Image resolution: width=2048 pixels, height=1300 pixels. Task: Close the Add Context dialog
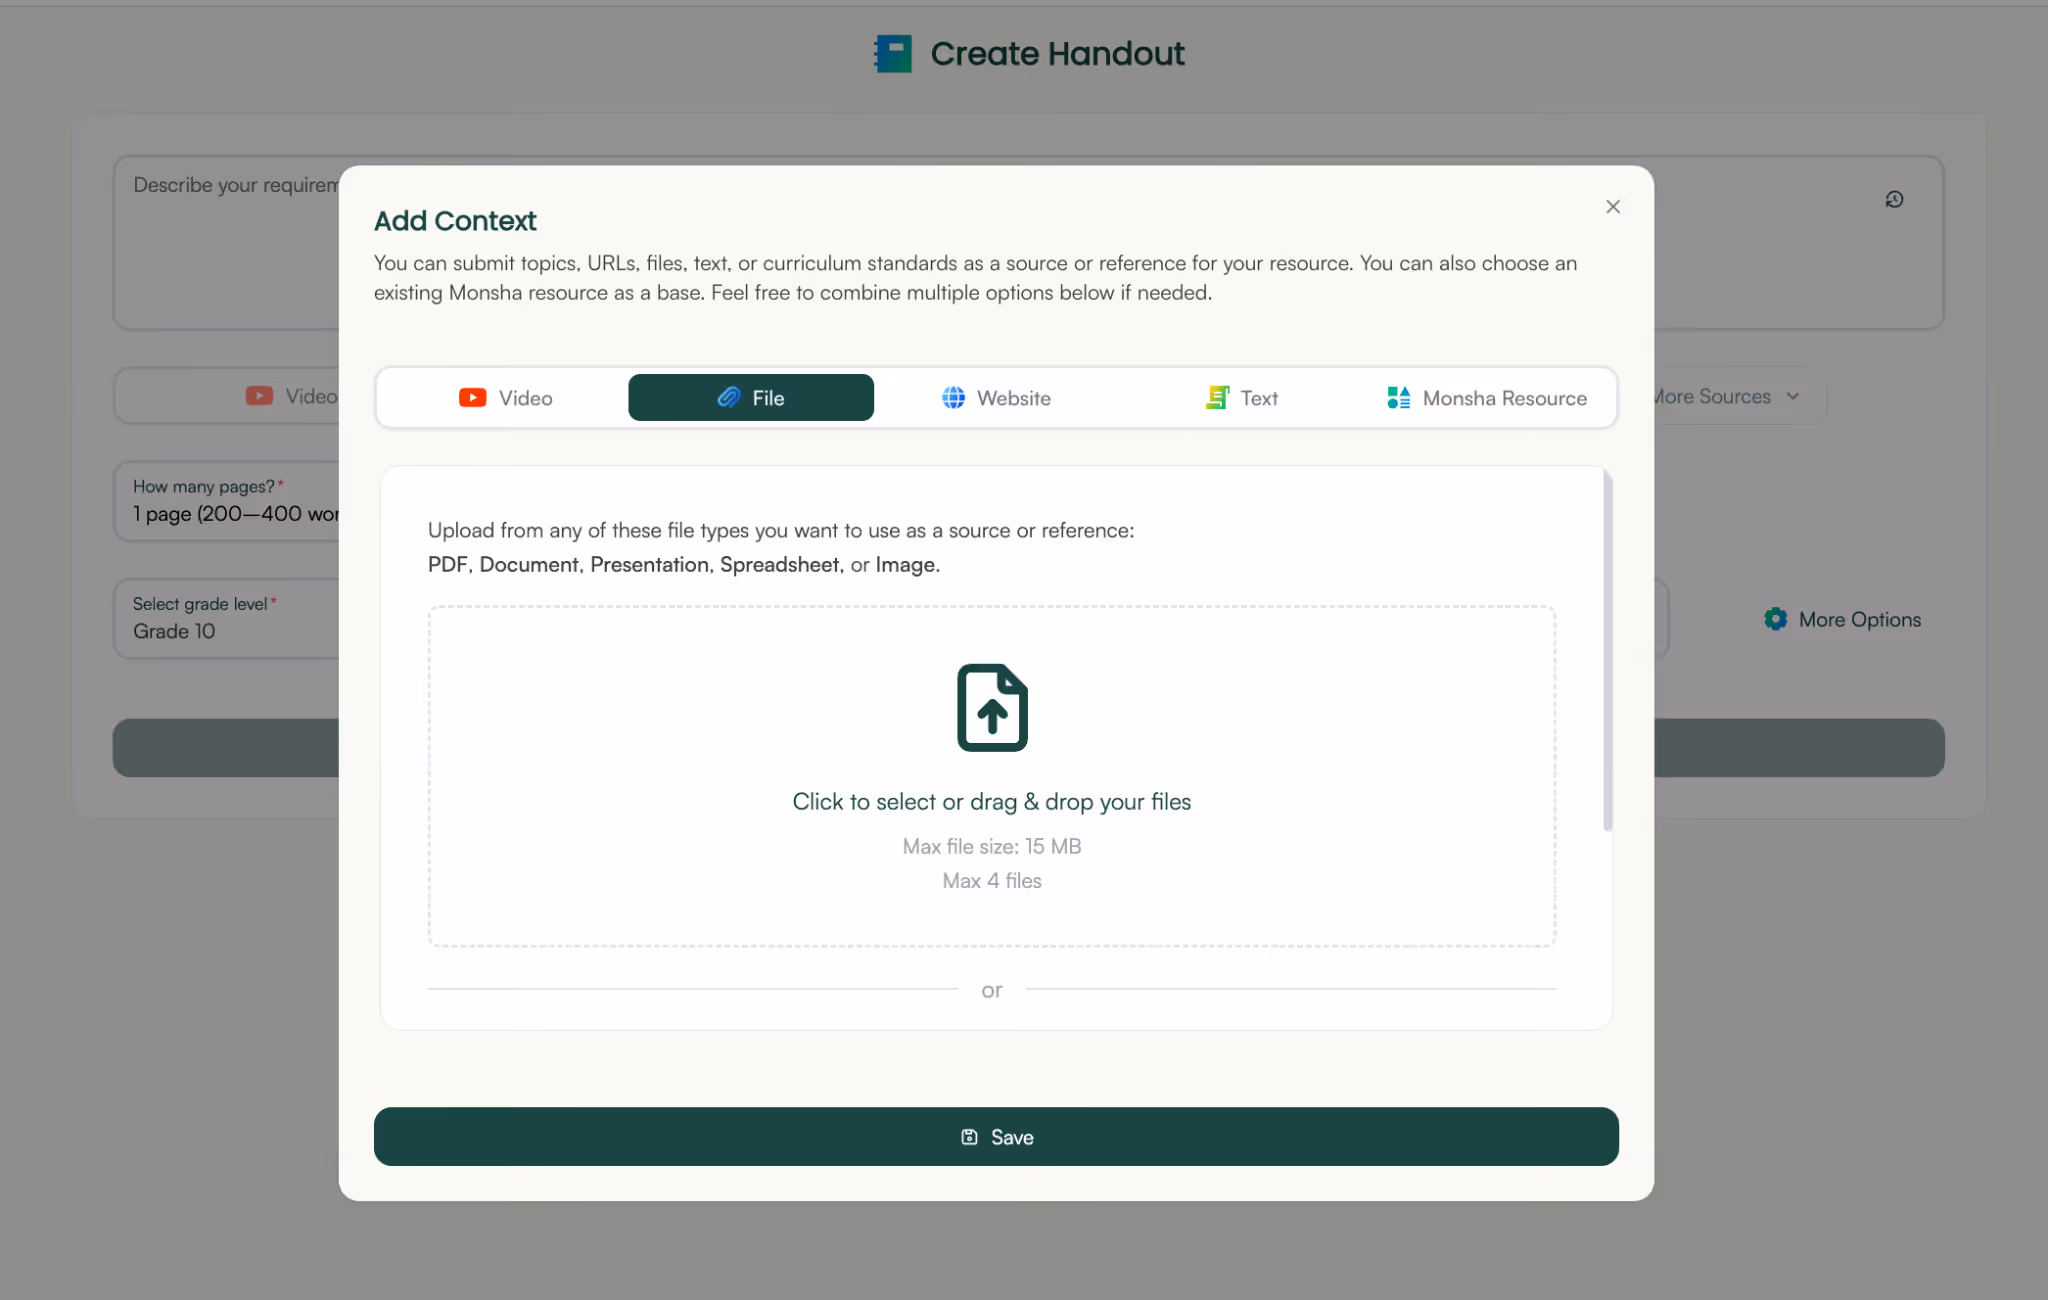tap(1612, 206)
